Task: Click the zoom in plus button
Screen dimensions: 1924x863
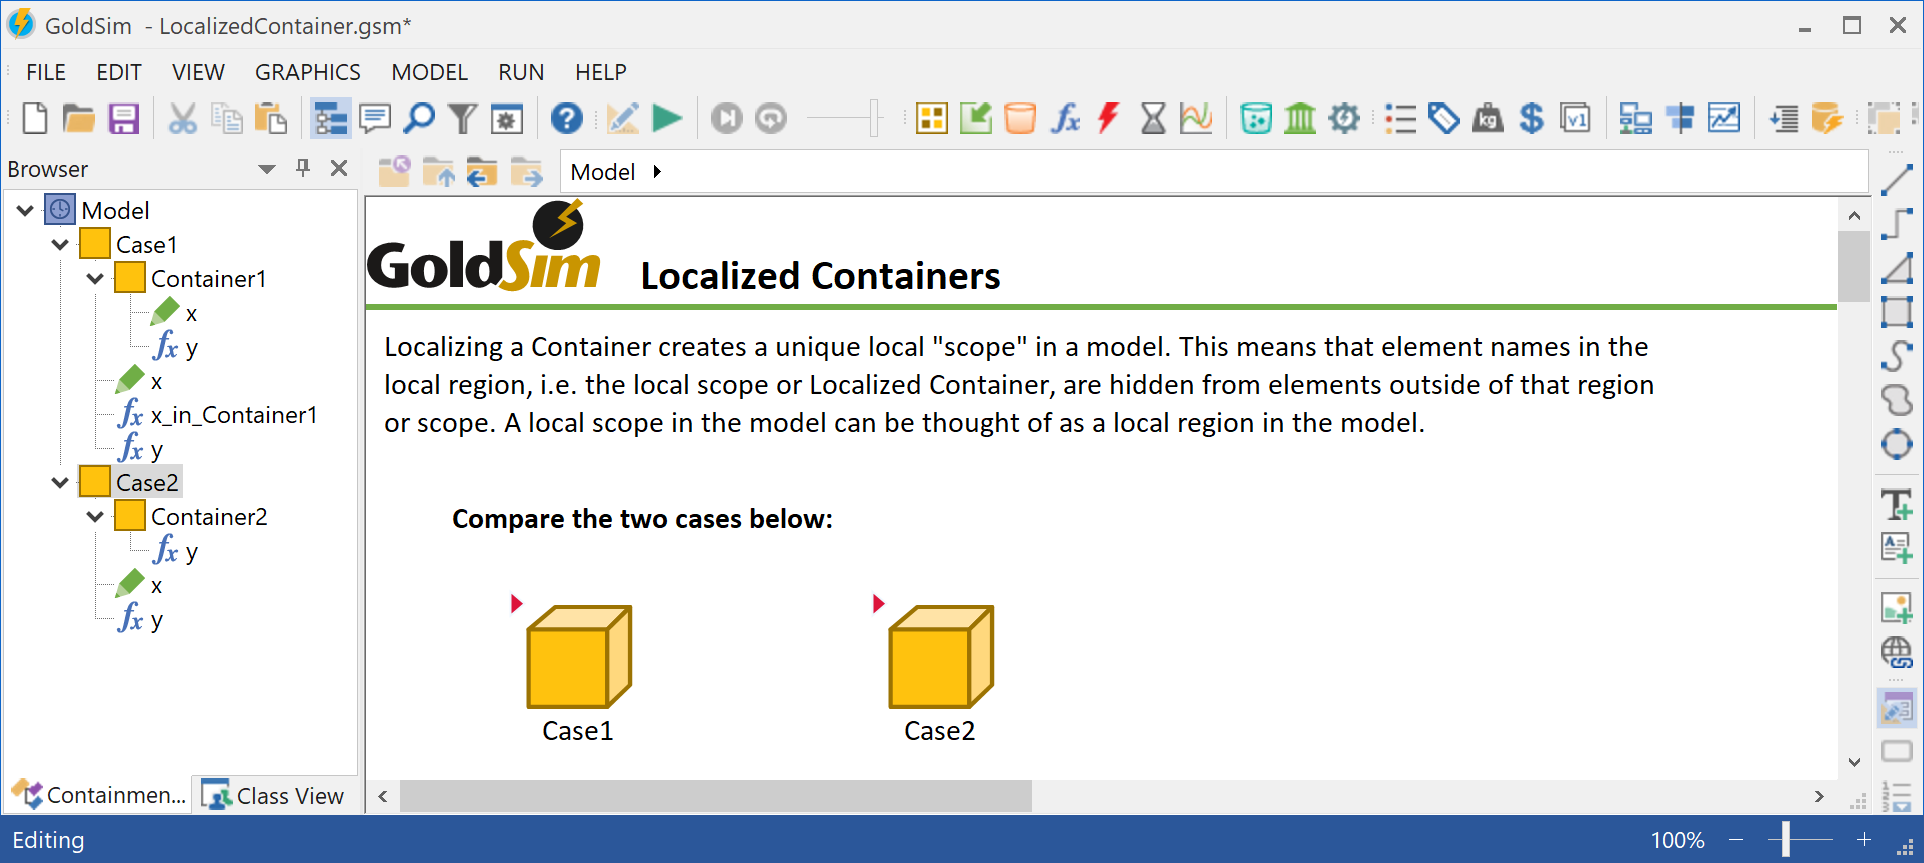Action: (x=1864, y=840)
